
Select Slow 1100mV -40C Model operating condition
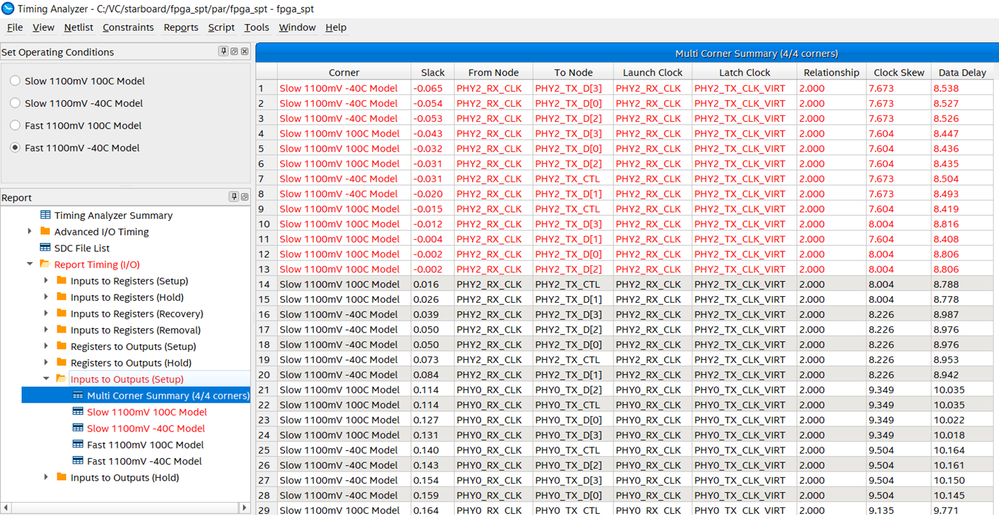click(x=16, y=103)
